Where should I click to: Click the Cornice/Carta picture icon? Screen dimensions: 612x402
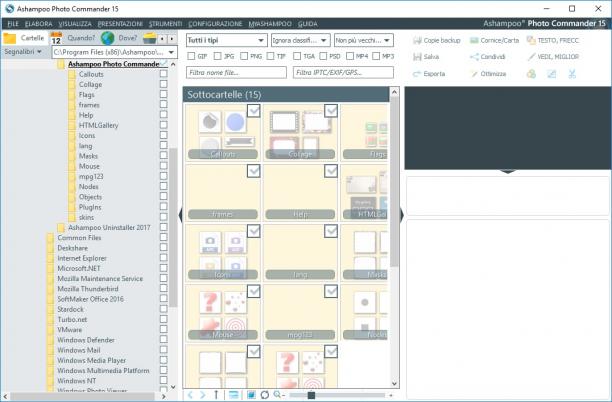474,40
